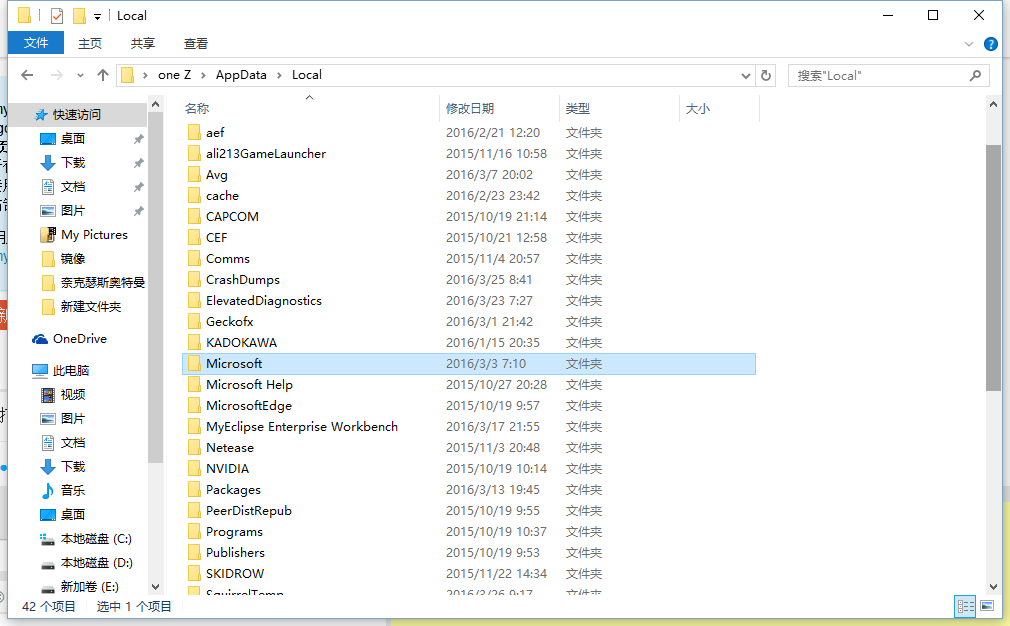Image resolution: width=1010 pixels, height=626 pixels.
Task: Refresh the current folder view
Action: tap(766, 75)
